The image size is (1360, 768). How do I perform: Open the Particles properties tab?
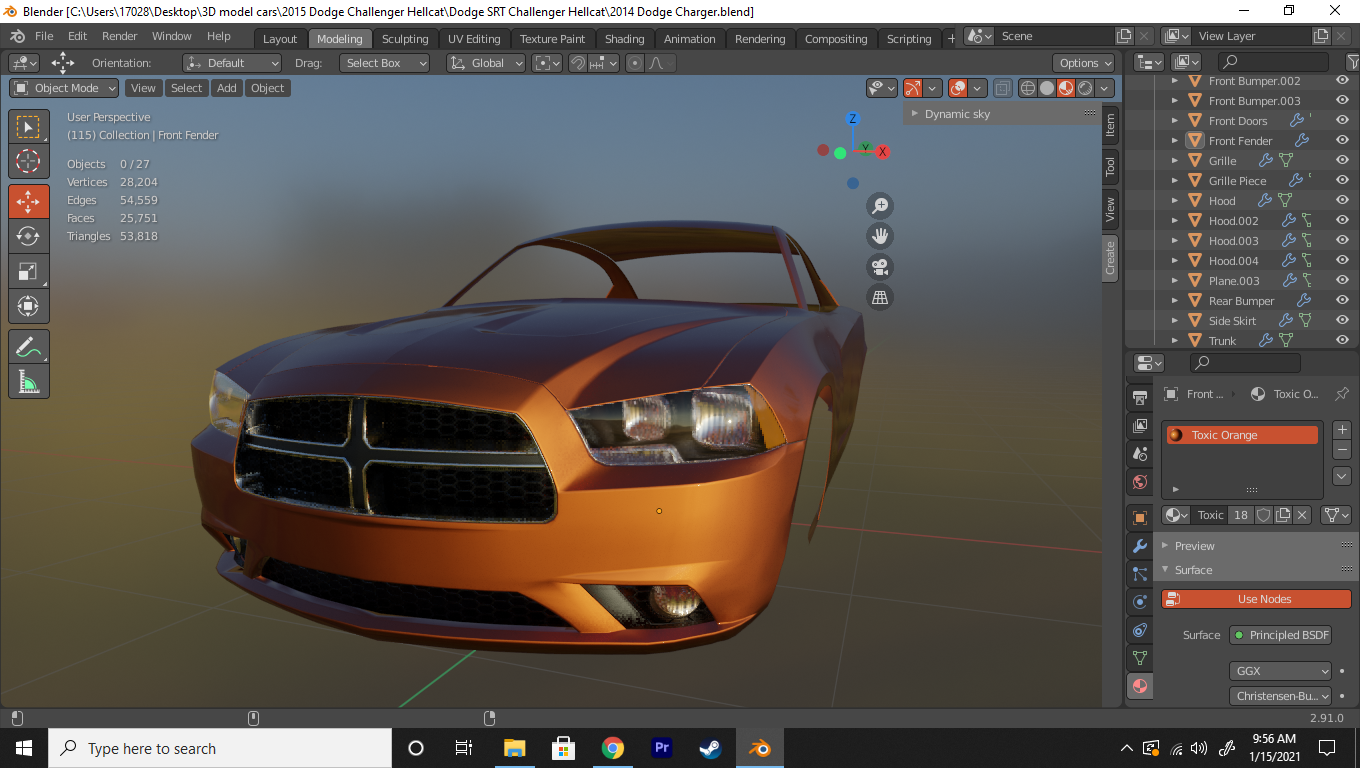(1139, 574)
